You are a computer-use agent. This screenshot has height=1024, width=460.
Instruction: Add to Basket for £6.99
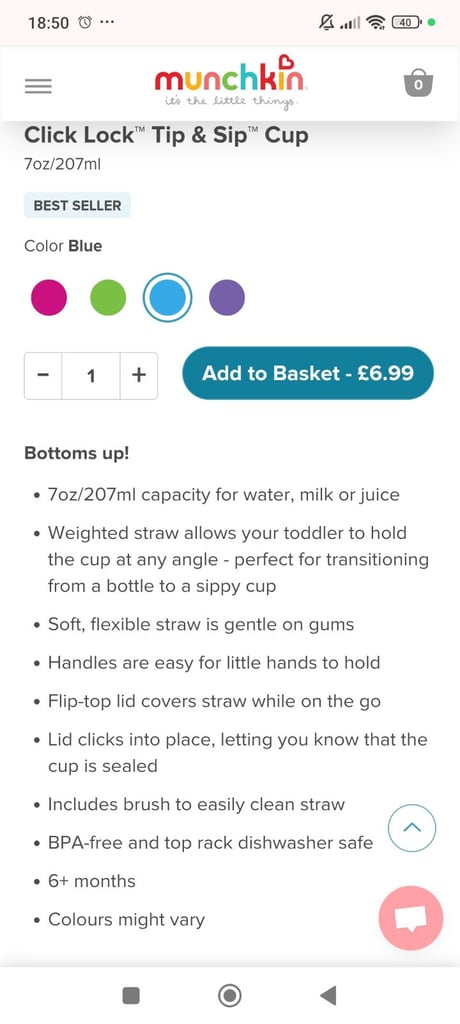308,373
